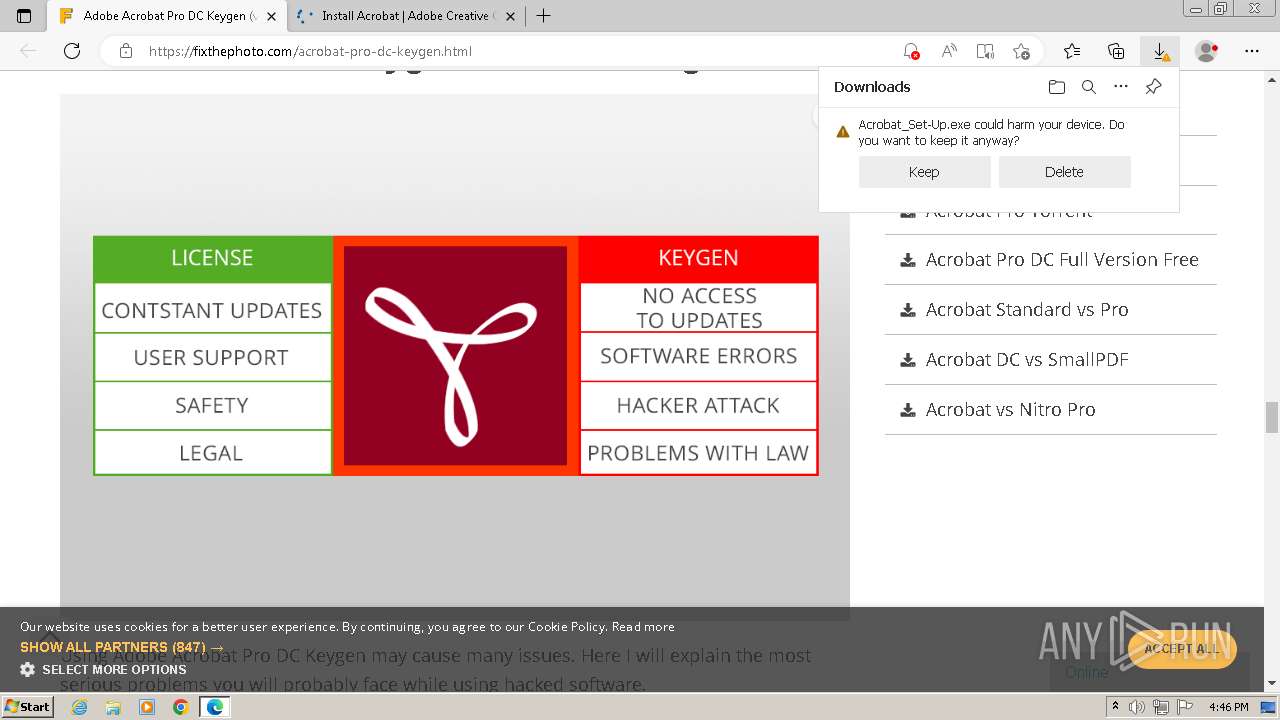
Task: Open Acrobat vs Nitro Pro link
Action: tap(1010, 410)
